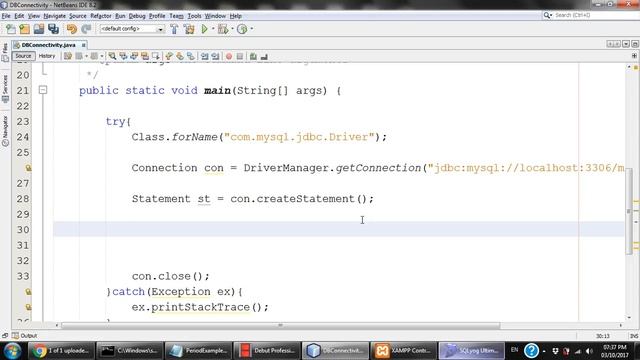Open the Services side panel tab
The width and height of the screenshot is (640, 360).
pyautogui.click(x=5, y=89)
